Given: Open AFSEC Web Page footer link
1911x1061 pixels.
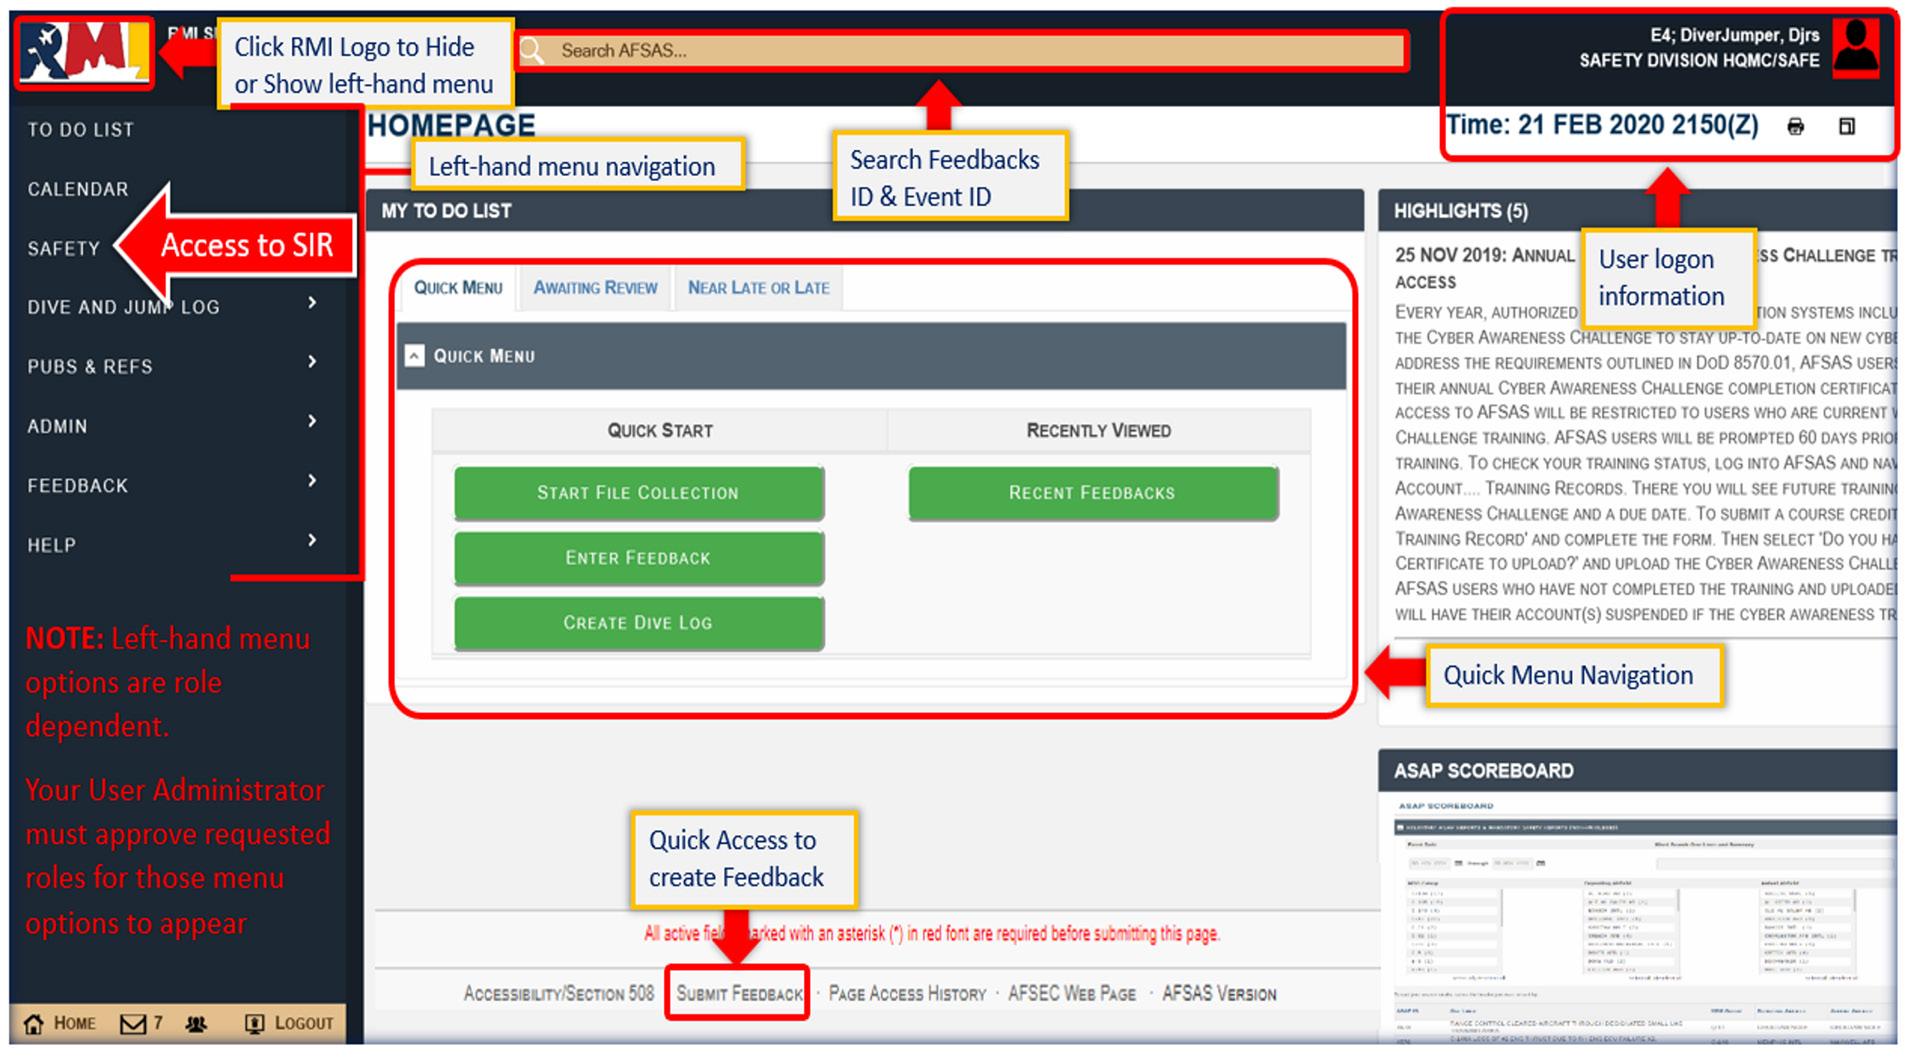Looking at the screenshot, I should click(1072, 994).
